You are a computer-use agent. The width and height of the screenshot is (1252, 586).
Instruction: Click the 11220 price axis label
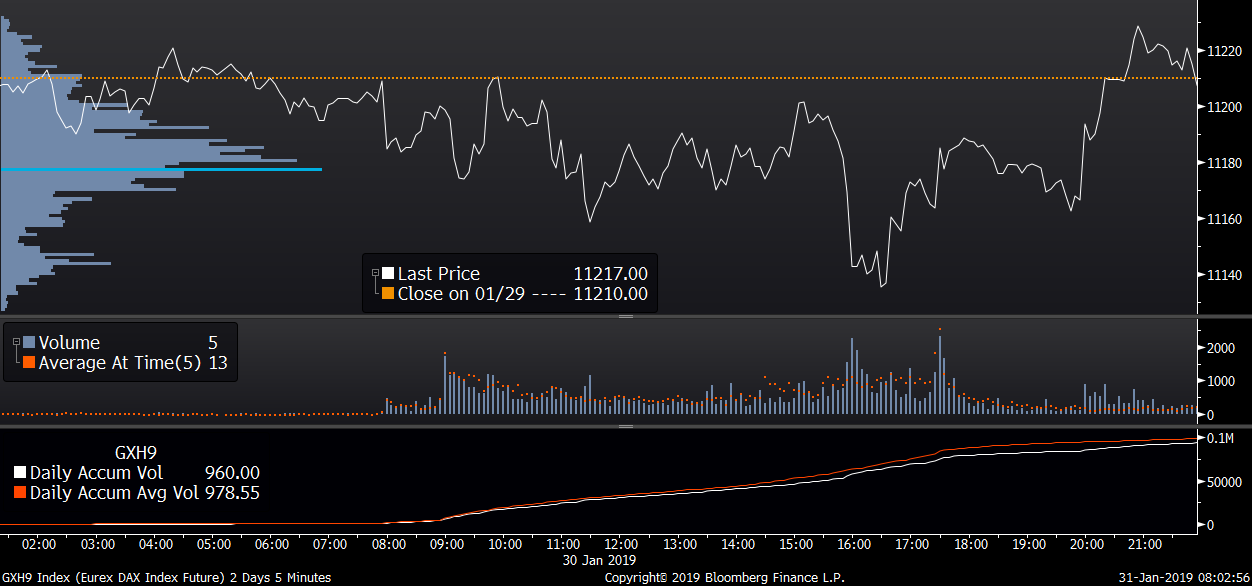pyautogui.click(x=1224, y=51)
